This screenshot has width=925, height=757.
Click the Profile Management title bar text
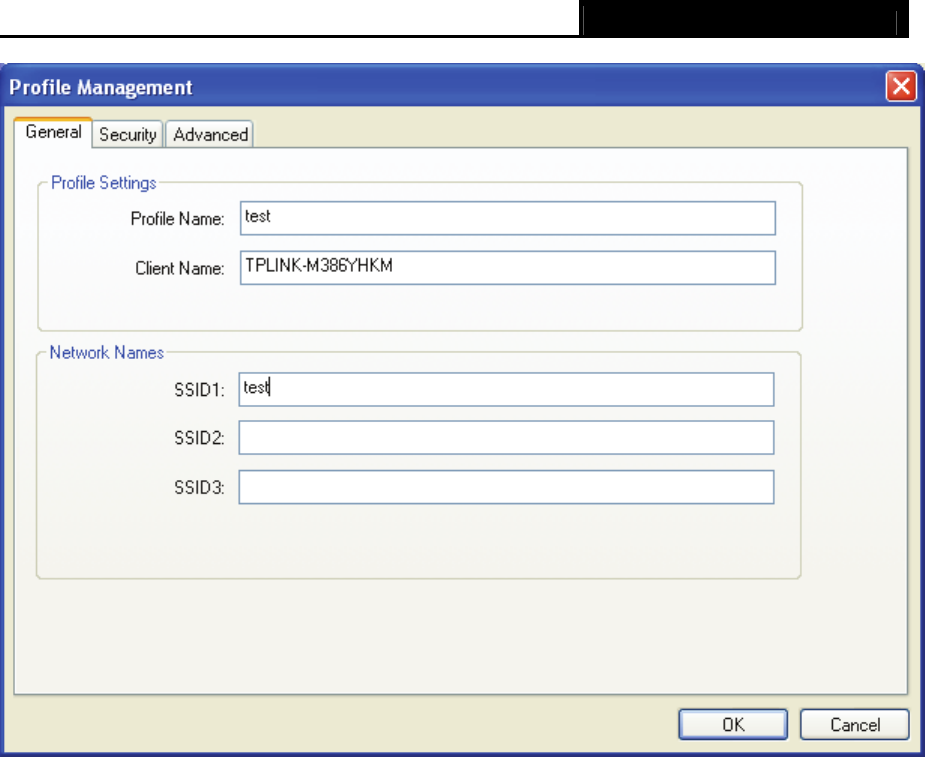[x=101, y=87]
